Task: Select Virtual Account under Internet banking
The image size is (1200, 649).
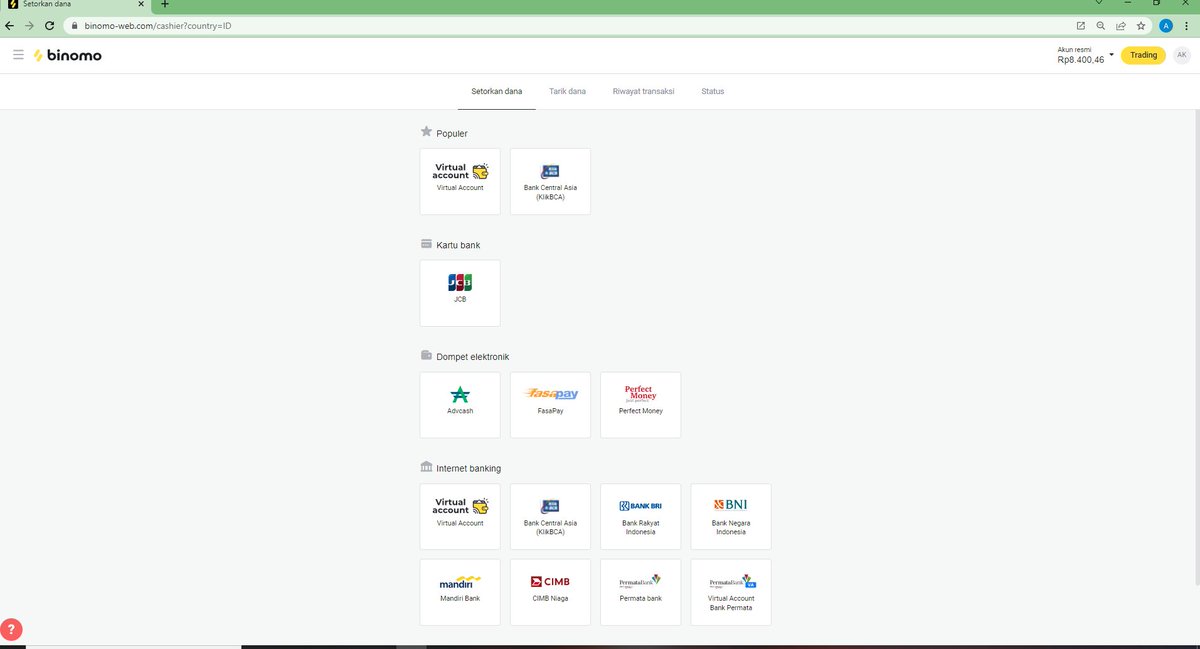Action: (x=460, y=516)
